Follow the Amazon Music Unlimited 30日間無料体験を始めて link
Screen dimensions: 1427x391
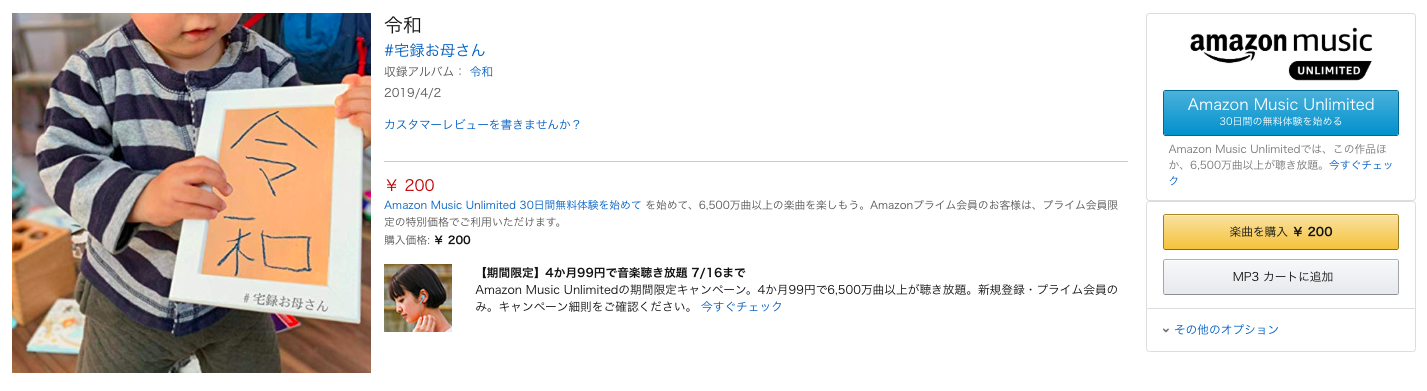point(513,205)
